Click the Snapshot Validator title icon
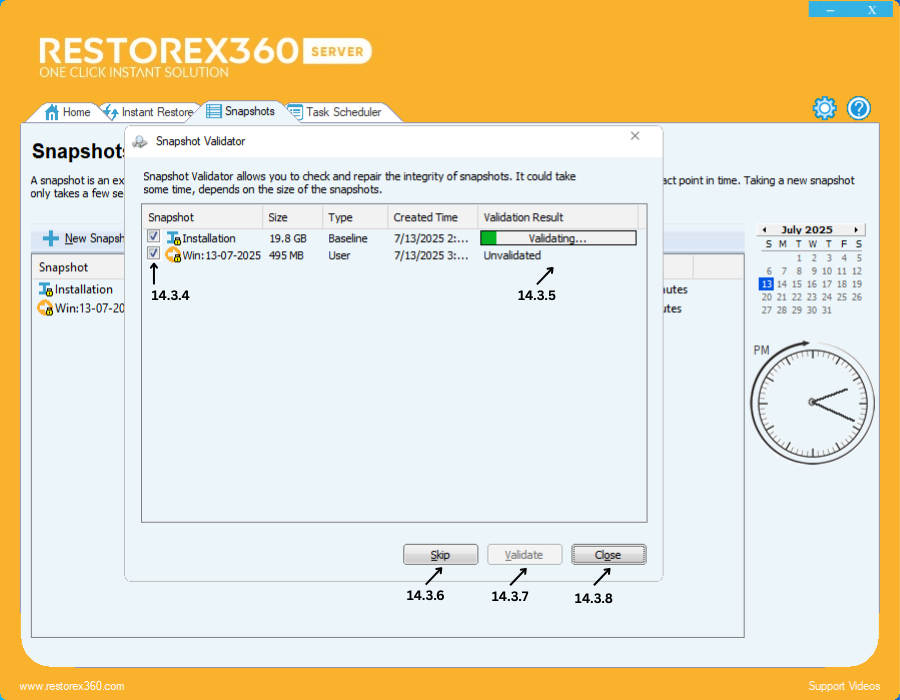The image size is (900, 700). 140,141
